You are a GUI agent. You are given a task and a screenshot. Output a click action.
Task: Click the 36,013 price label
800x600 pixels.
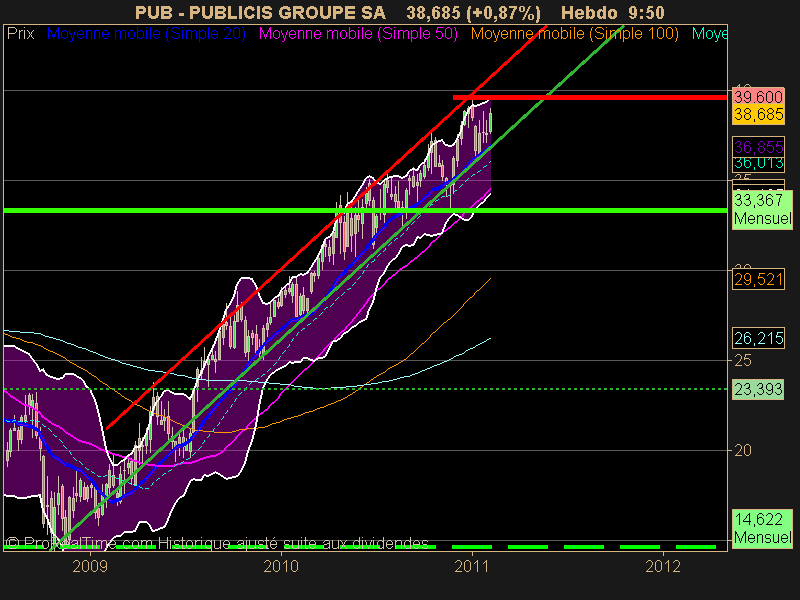[x=758, y=164]
